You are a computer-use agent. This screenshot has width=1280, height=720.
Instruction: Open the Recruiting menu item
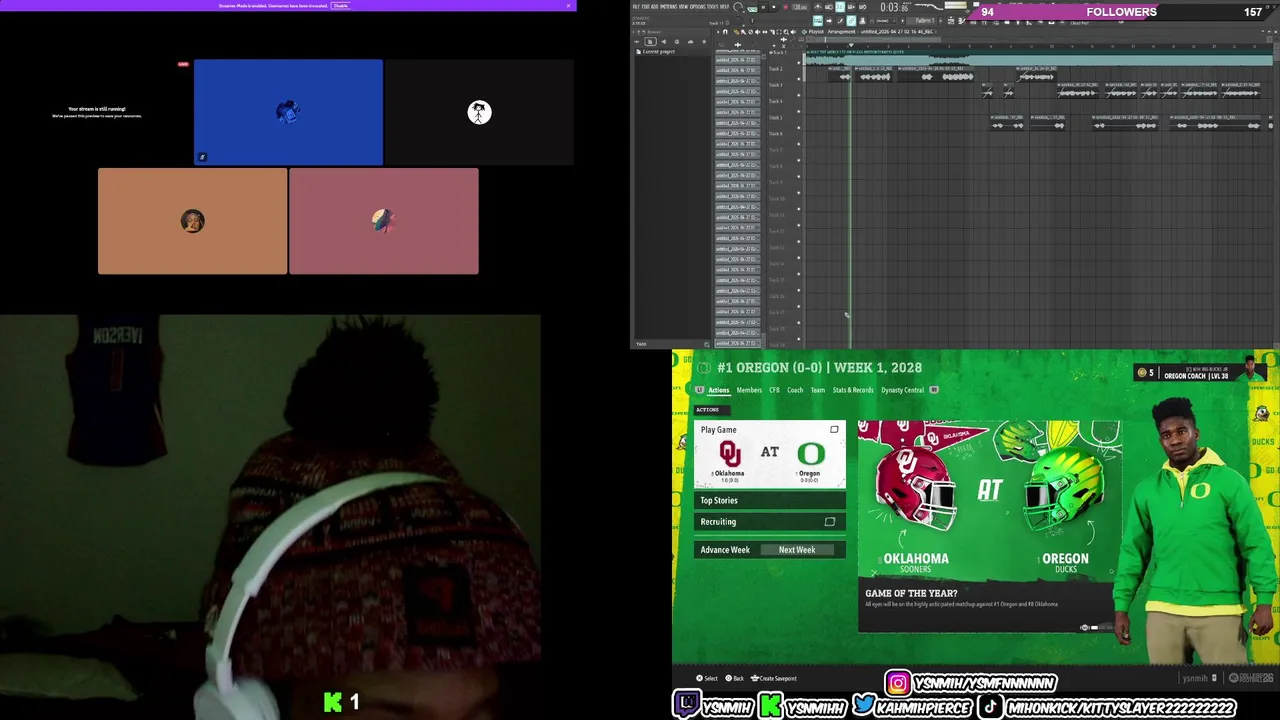(770, 521)
